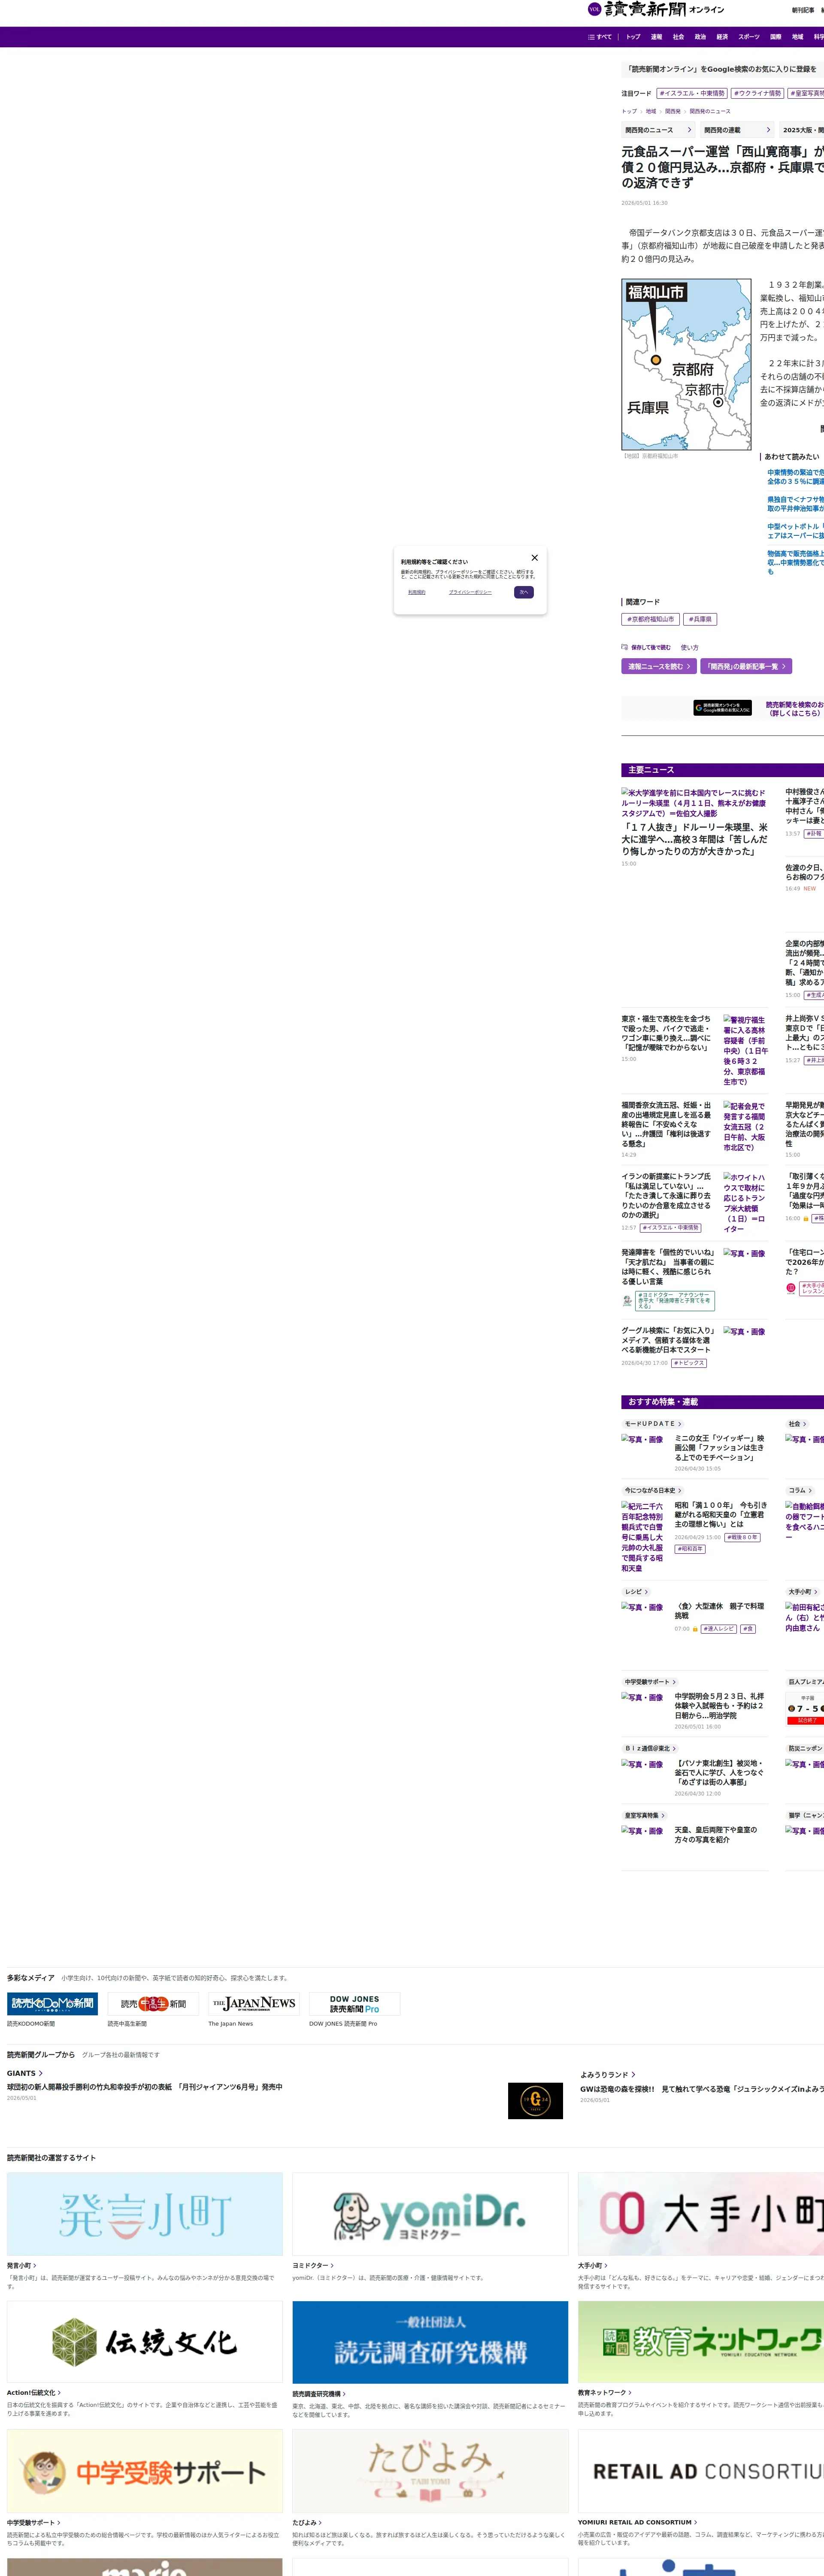Image resolution: width=824 pixels, height=2576 pixels.
Task: Open the ドルーリー朱瑛里 headline article
Action: coord(695,839)
